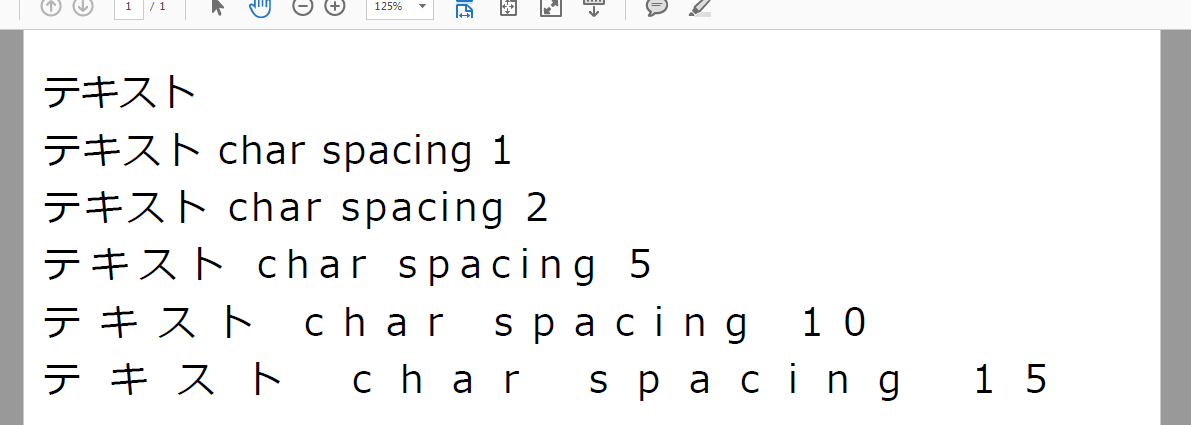Click the first line with only 'テキスト'
The height and width of the screenshot is (425, 1191).
point(120,93)
